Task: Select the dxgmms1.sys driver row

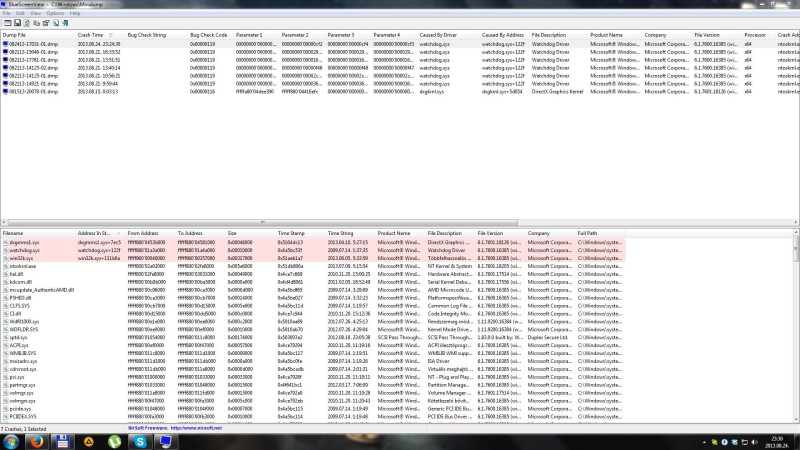Action: click(x=313, y=242)
